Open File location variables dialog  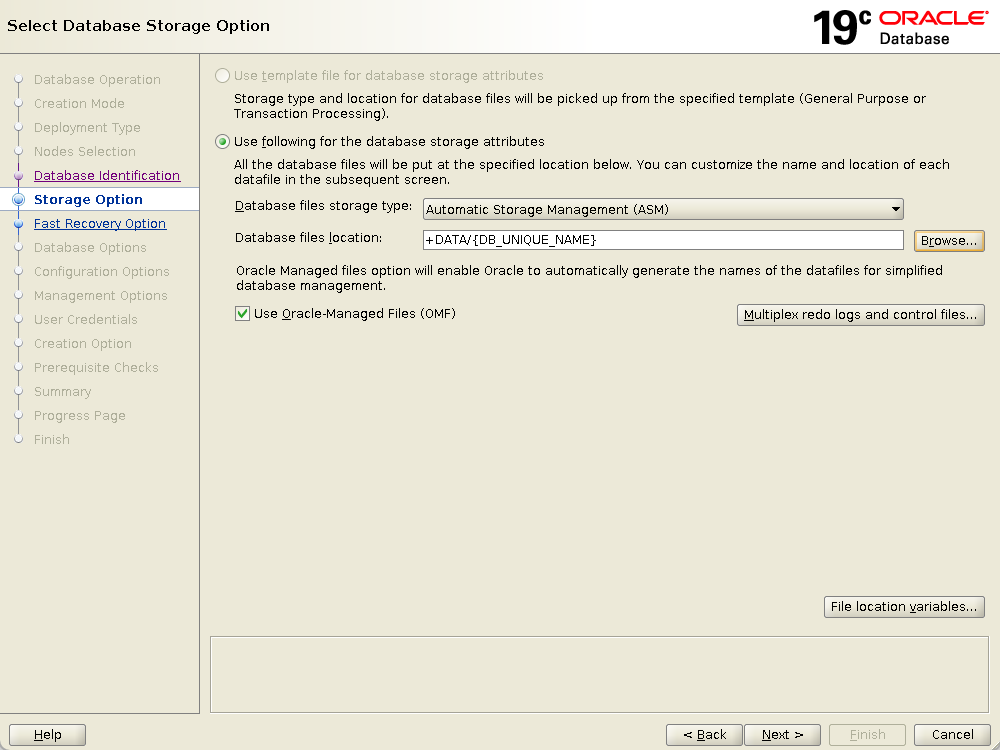(x=903, y=607)
